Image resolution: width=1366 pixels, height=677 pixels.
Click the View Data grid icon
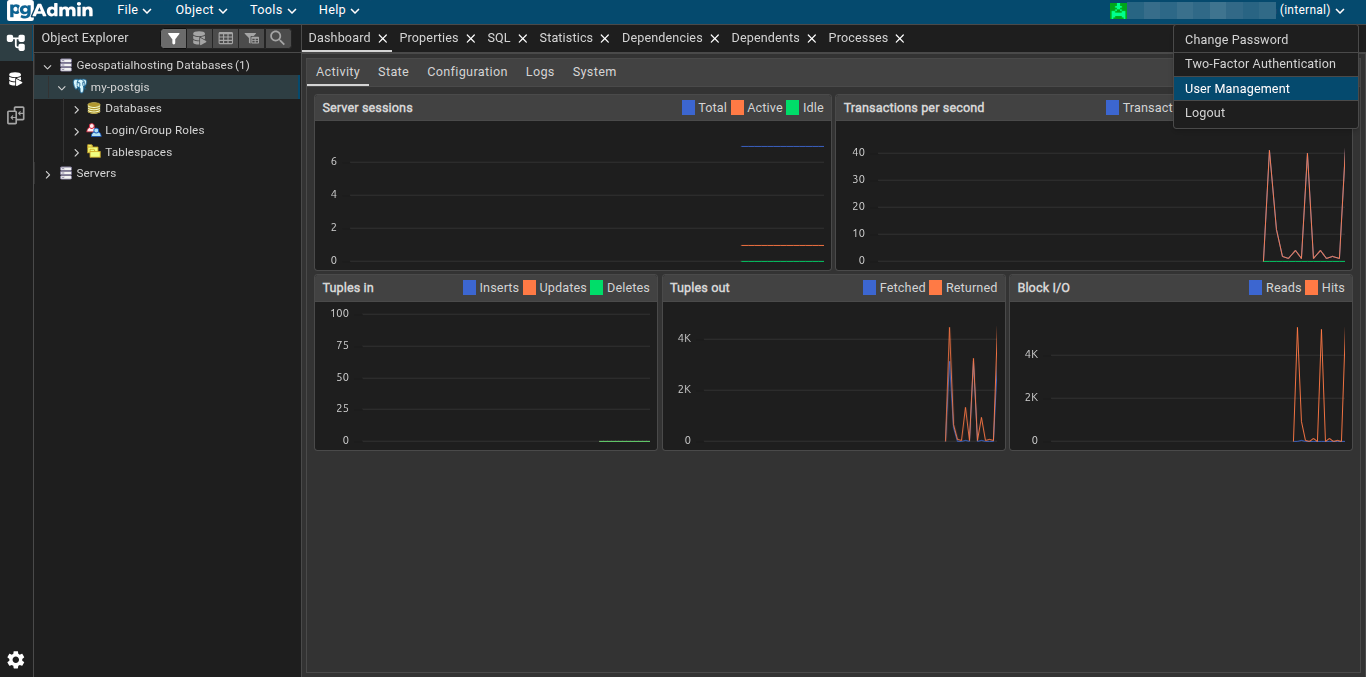point(225,38)
